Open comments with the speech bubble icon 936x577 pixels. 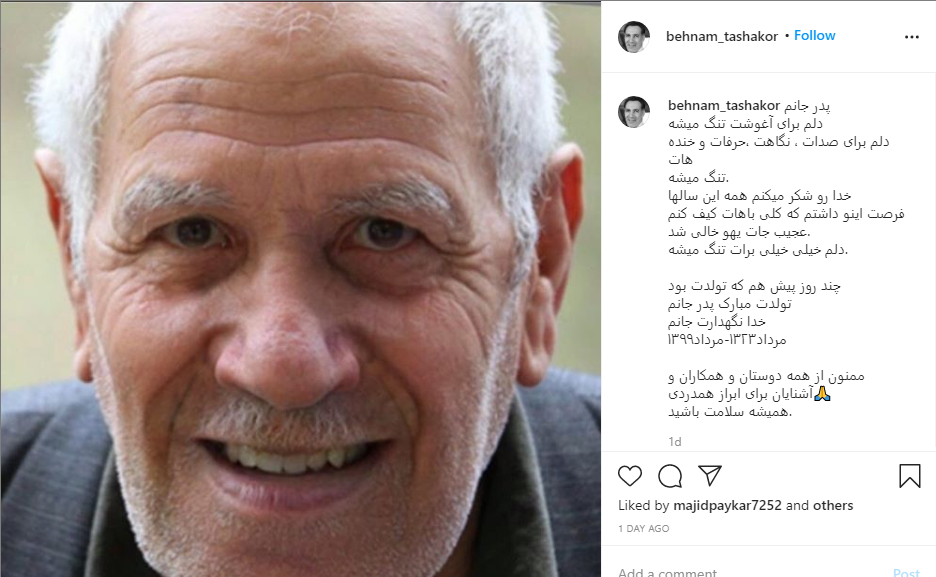pos(670,476)
